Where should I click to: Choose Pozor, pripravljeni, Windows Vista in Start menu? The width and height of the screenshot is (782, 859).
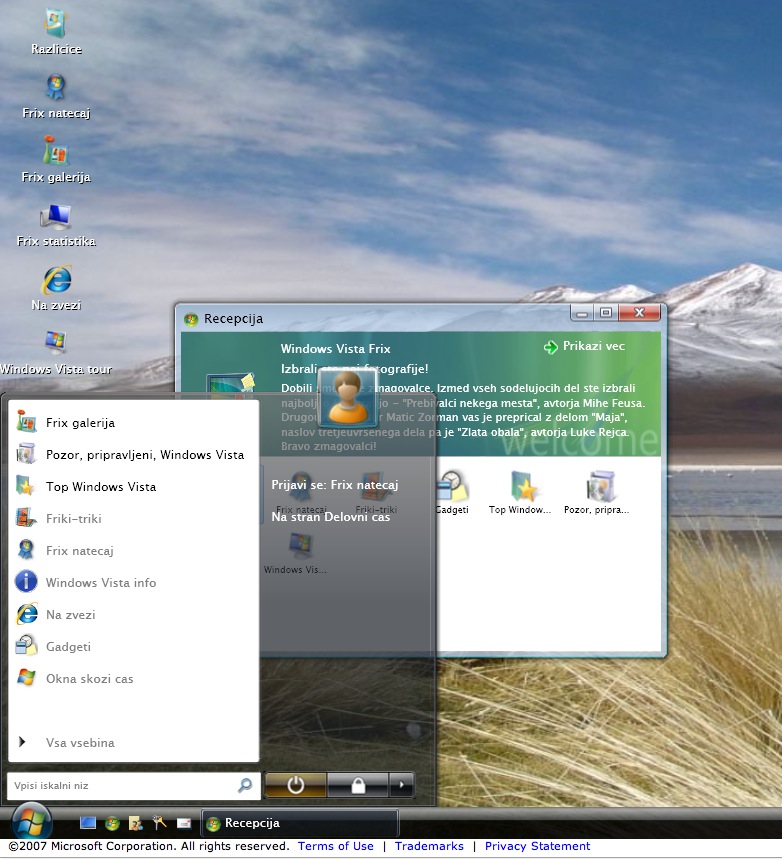pyautogui.click(x=134, y=455)
